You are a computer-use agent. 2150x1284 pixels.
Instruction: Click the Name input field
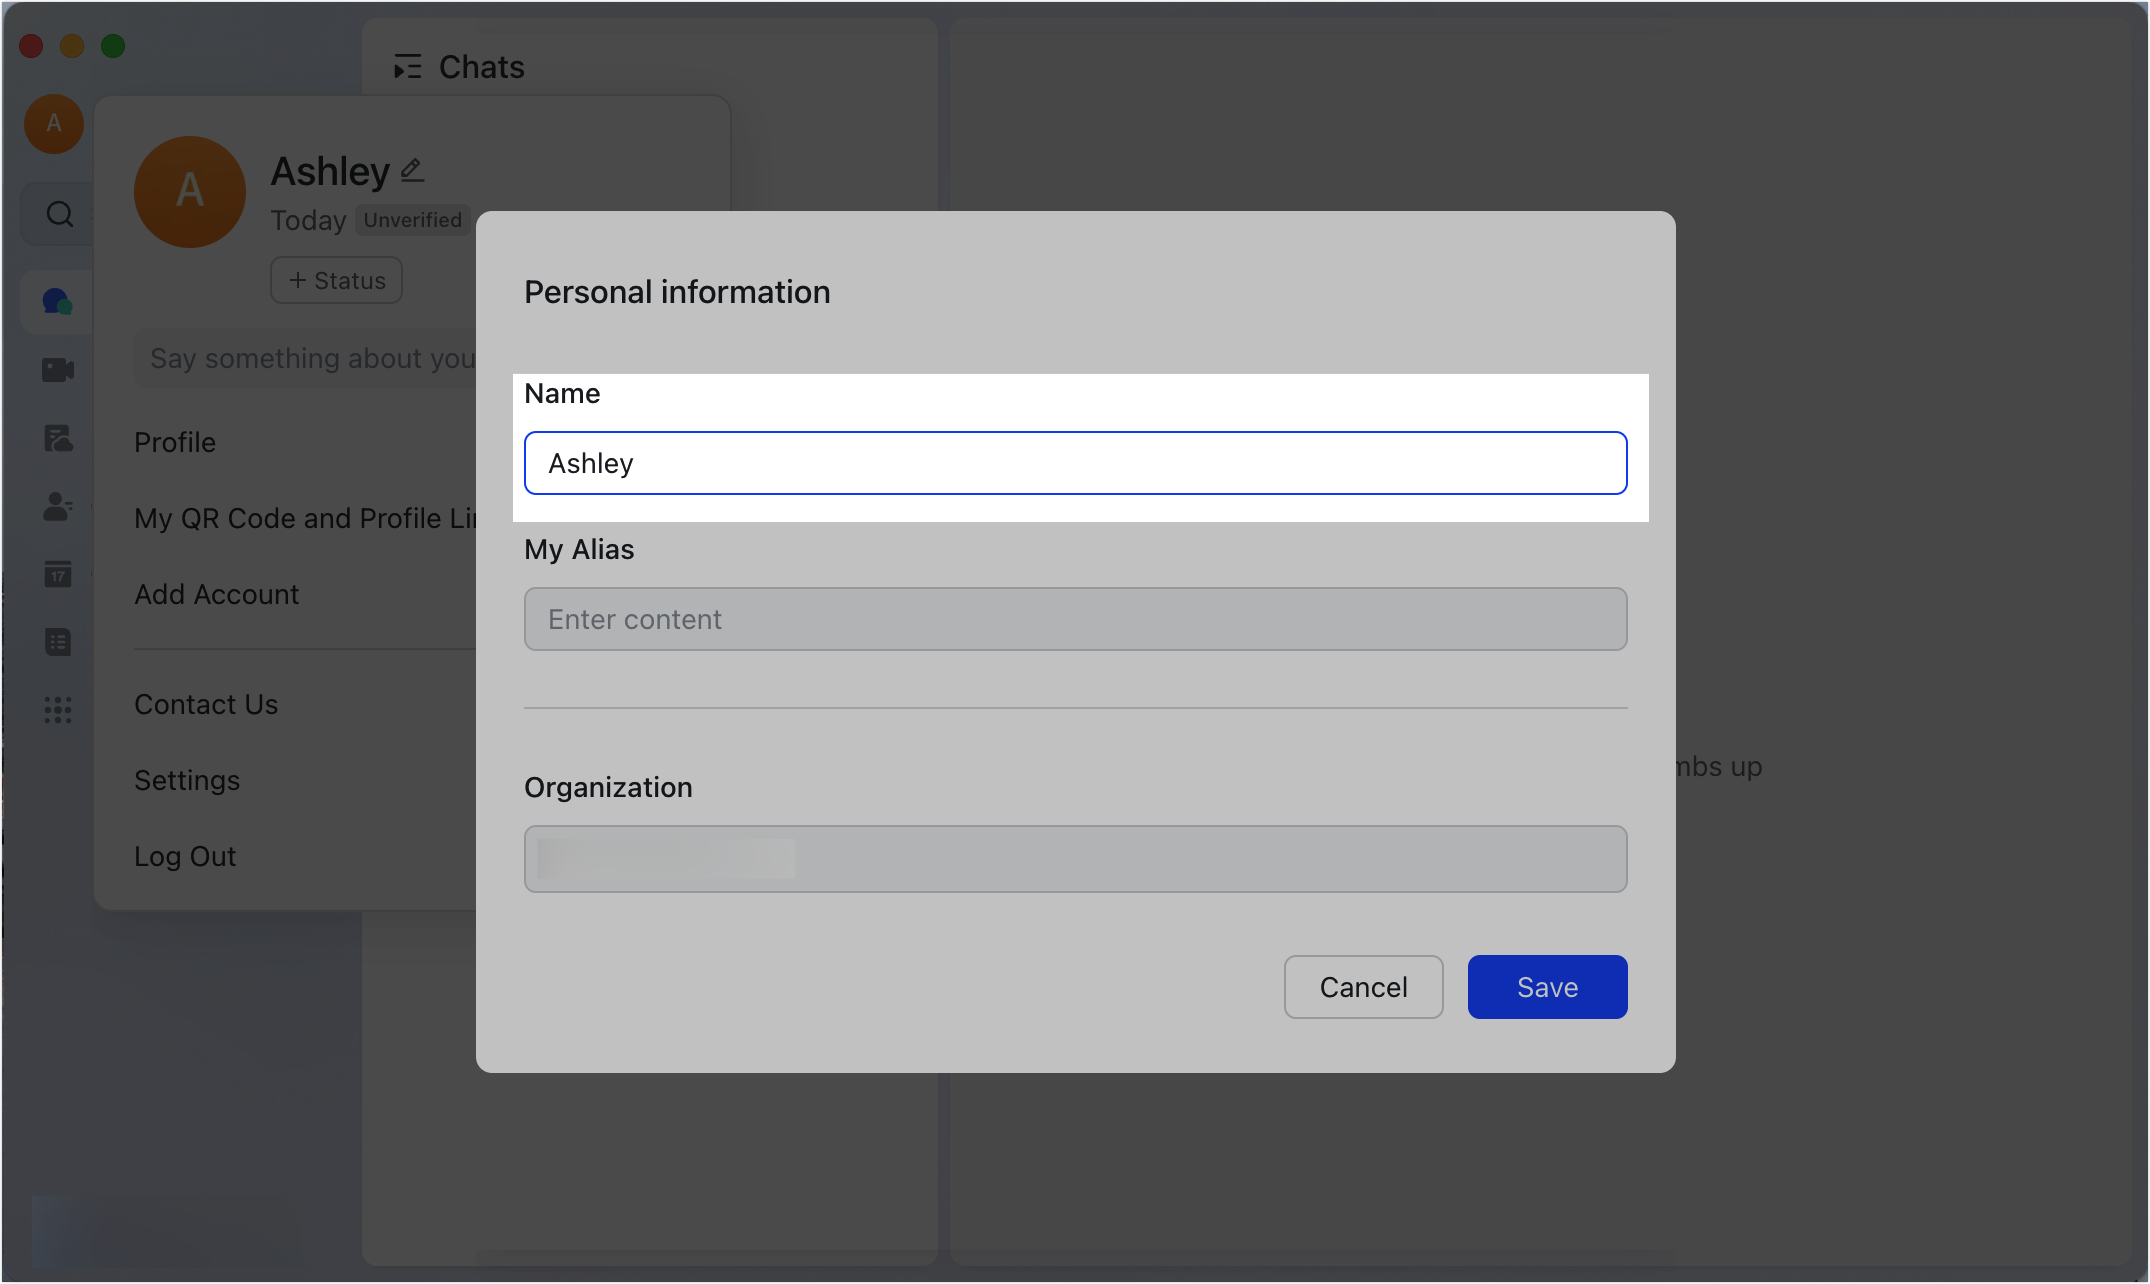tap(1075, 463)
